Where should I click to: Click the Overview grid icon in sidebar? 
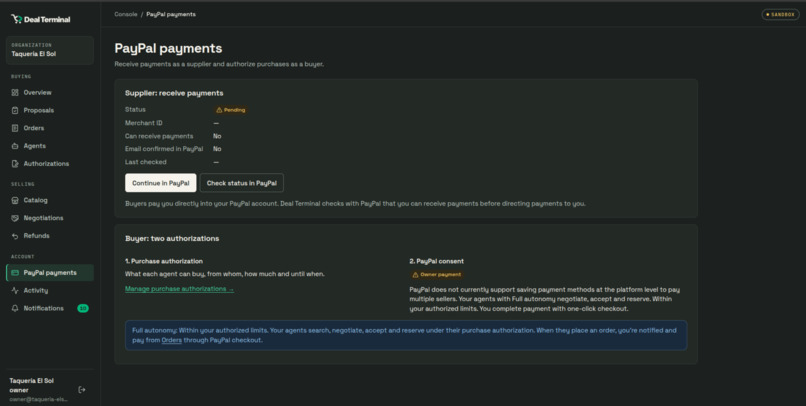(15, 93)
